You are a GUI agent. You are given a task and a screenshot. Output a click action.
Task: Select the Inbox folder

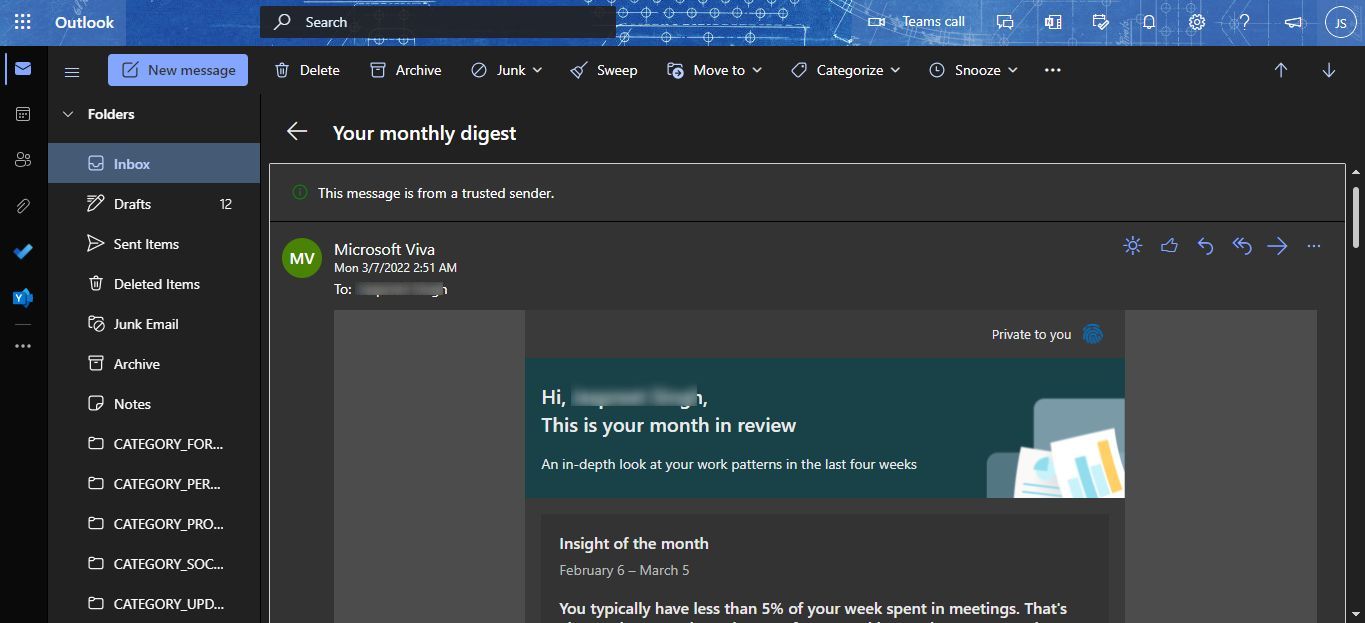155,164
